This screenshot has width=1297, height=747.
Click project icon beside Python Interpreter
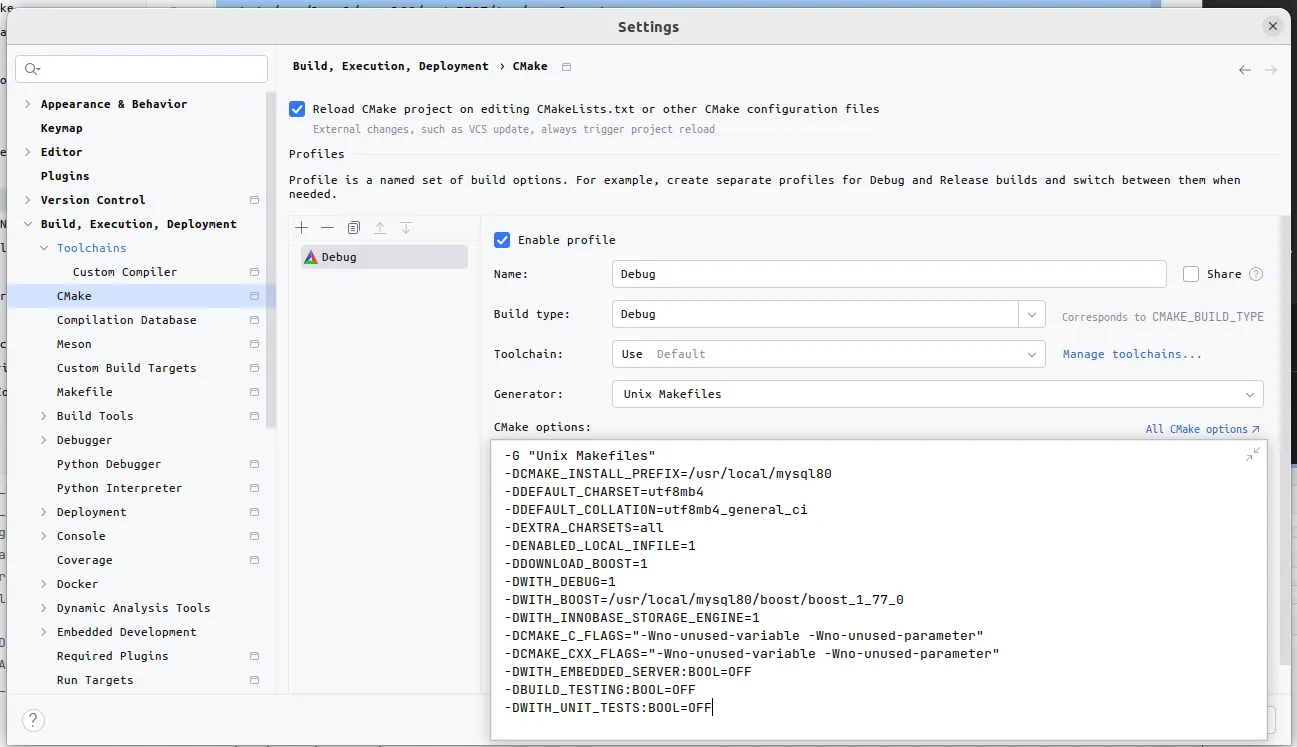point(254,488)
